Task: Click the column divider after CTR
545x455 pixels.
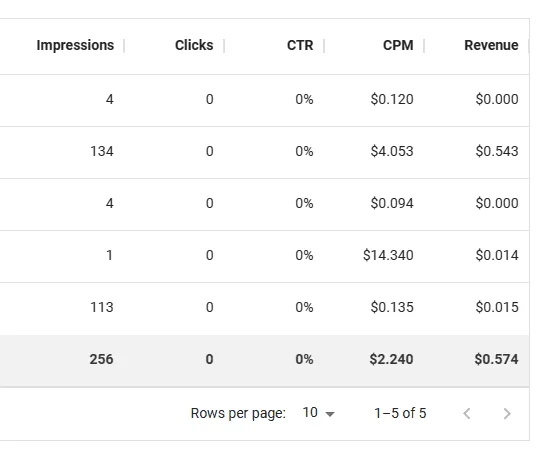Action: click(x=324, y=46)
